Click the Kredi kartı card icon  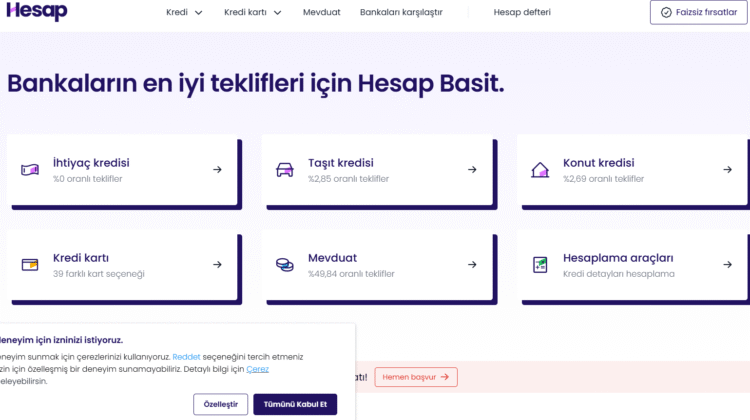(30, 265)
